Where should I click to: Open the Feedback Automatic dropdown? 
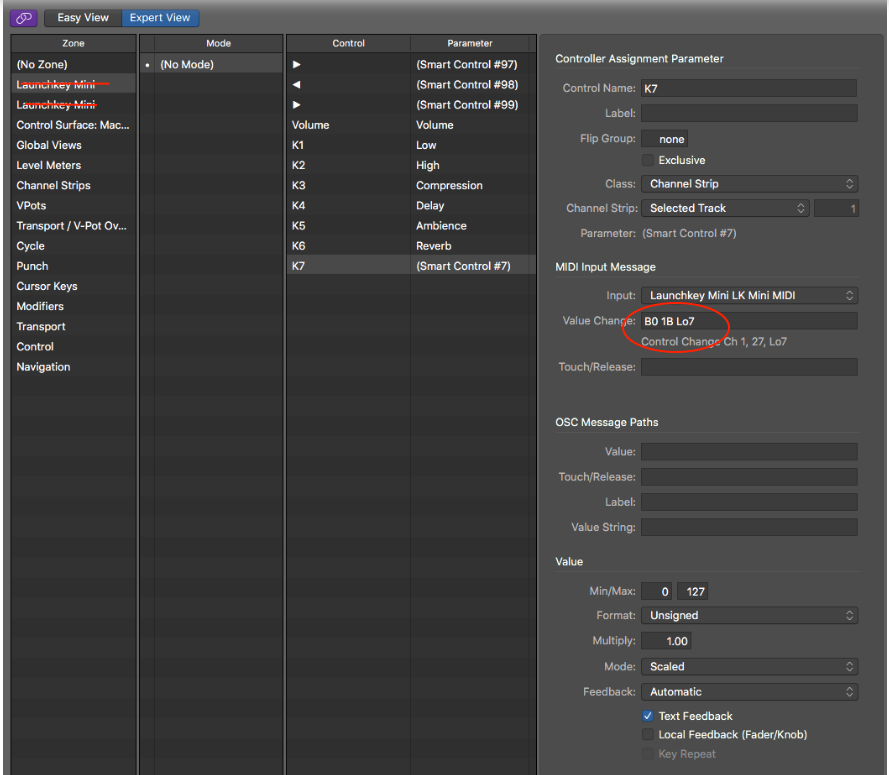pyautogui.click(x=750, y=692)
